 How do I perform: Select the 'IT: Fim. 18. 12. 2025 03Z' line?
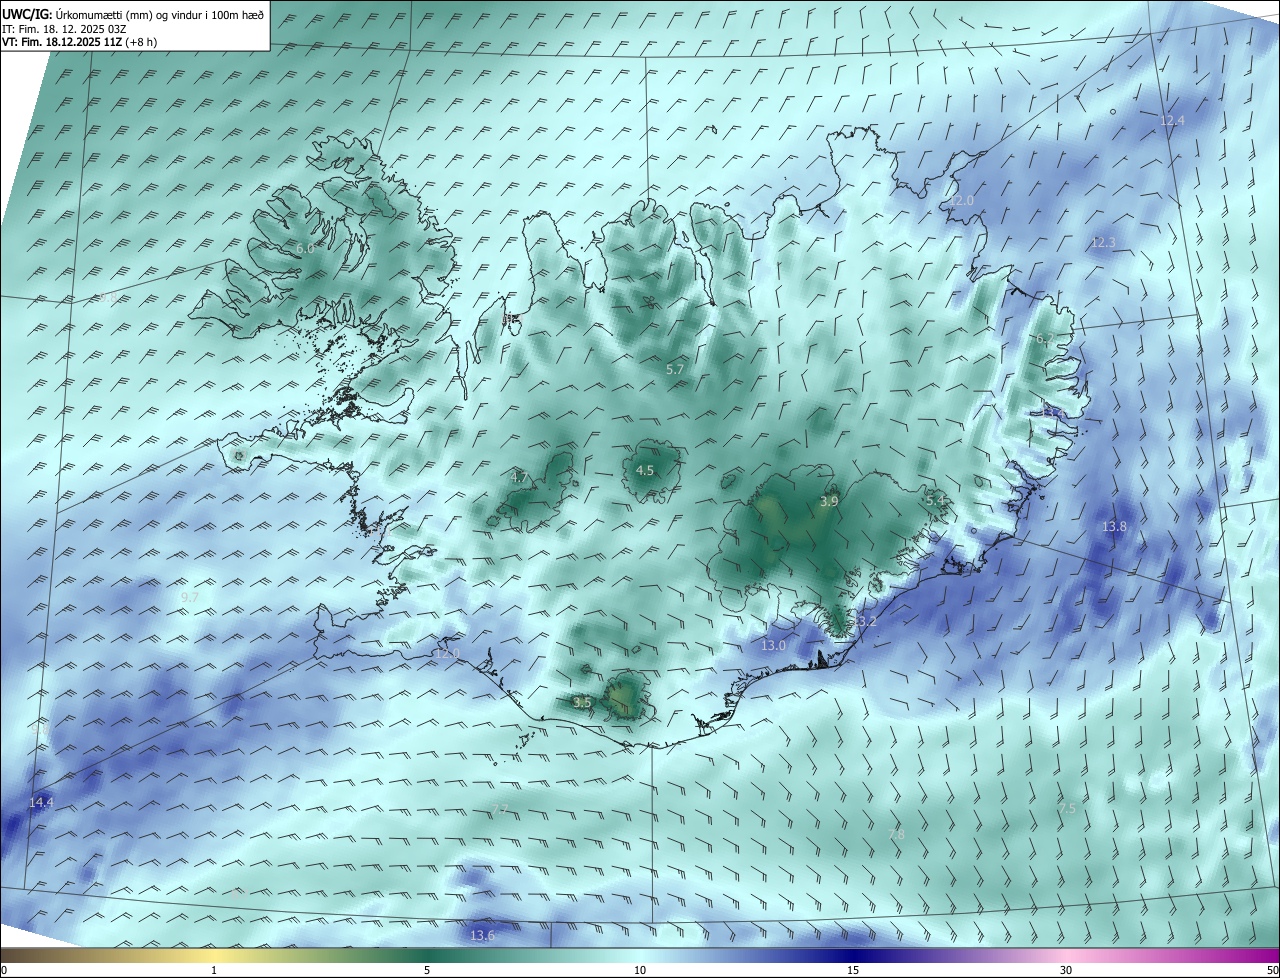pos(63,29)
